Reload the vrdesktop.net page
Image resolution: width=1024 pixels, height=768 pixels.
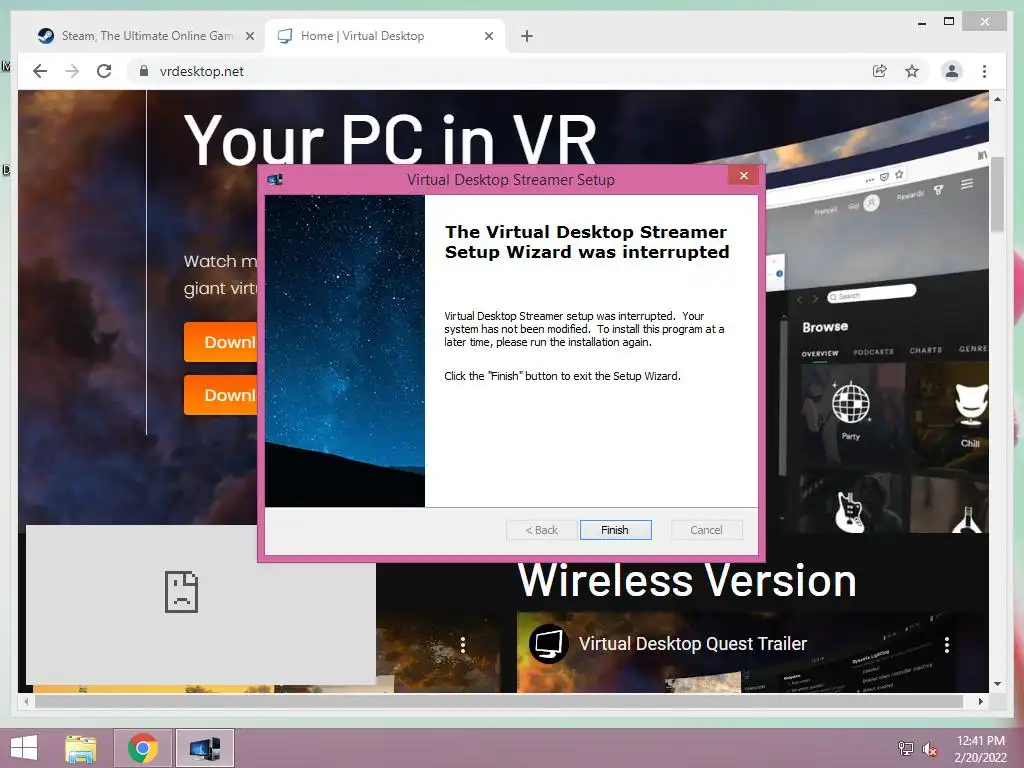(104, 71)
